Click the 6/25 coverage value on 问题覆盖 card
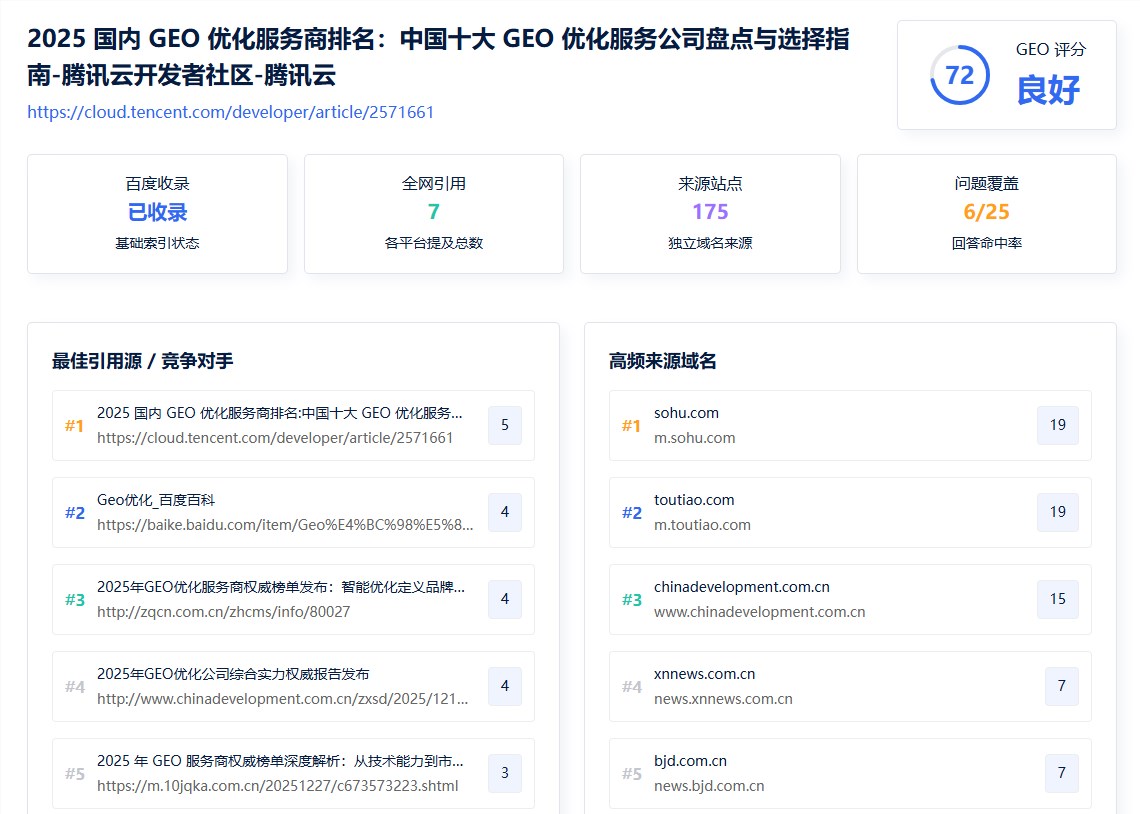 click(986, 213)
